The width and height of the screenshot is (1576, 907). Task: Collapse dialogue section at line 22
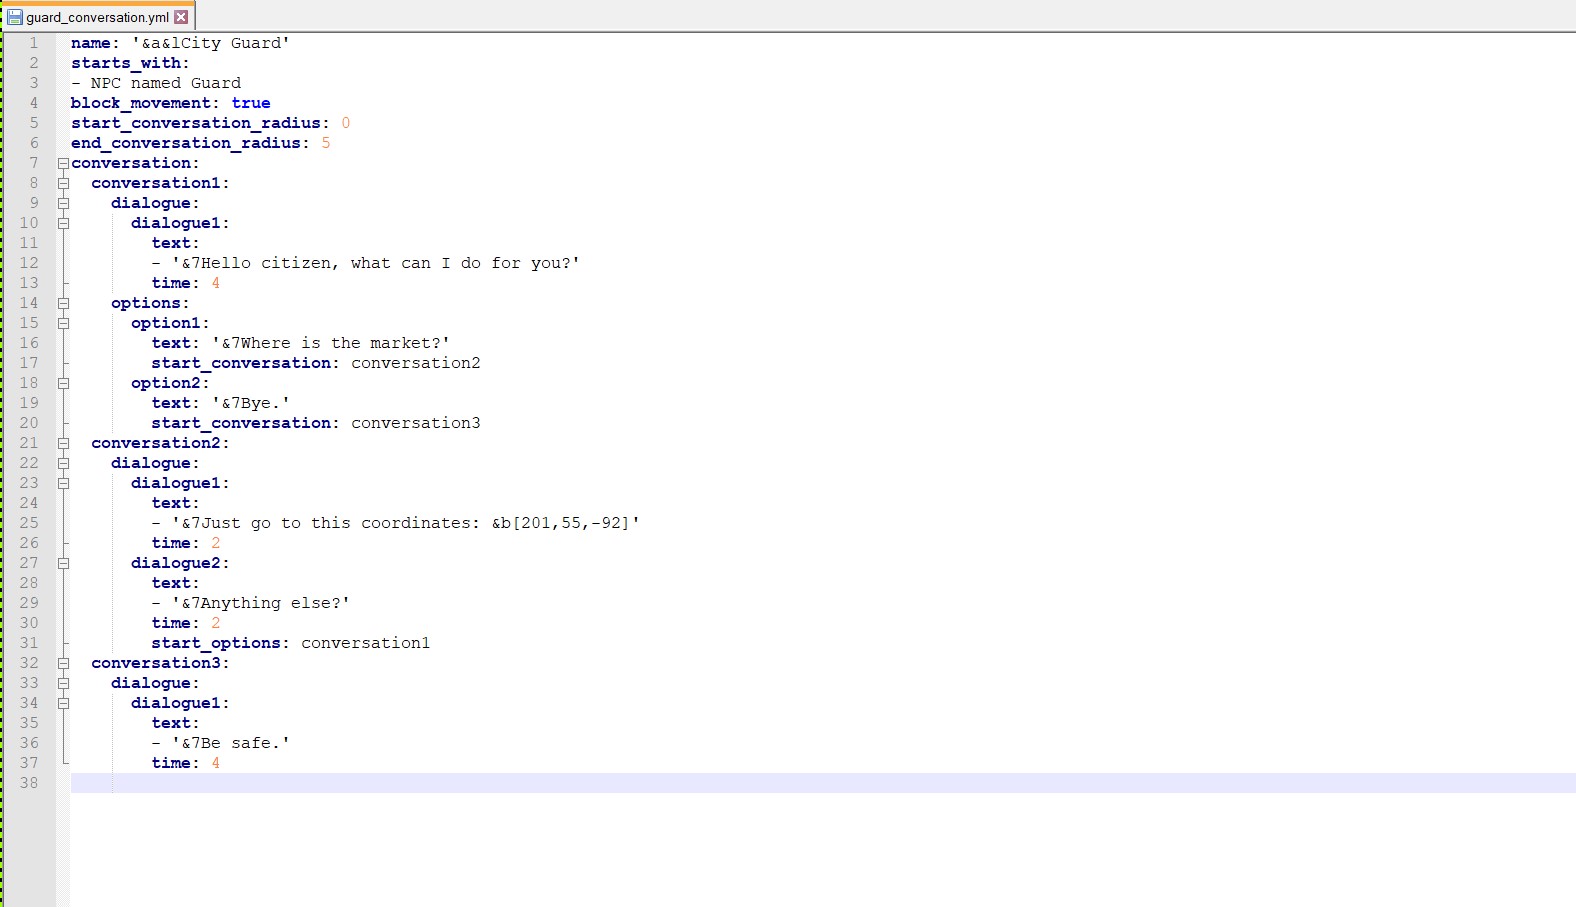[63, 463]
